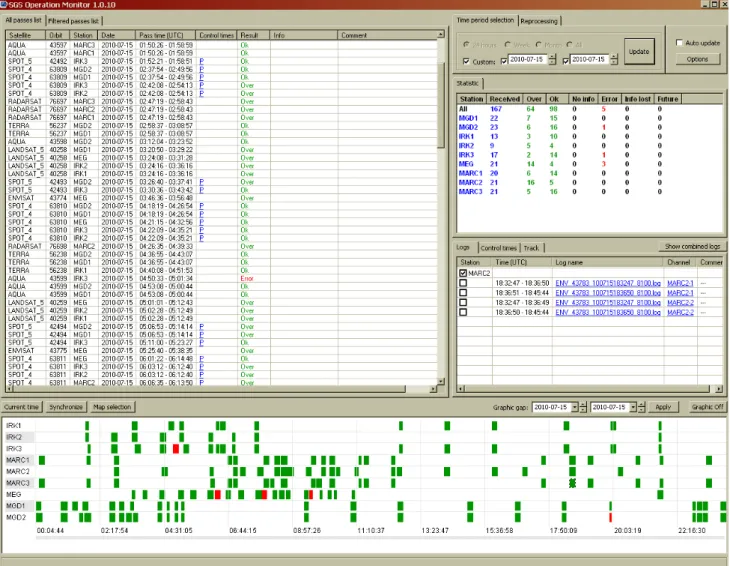Select the Time period selection tab

point(485,20)
